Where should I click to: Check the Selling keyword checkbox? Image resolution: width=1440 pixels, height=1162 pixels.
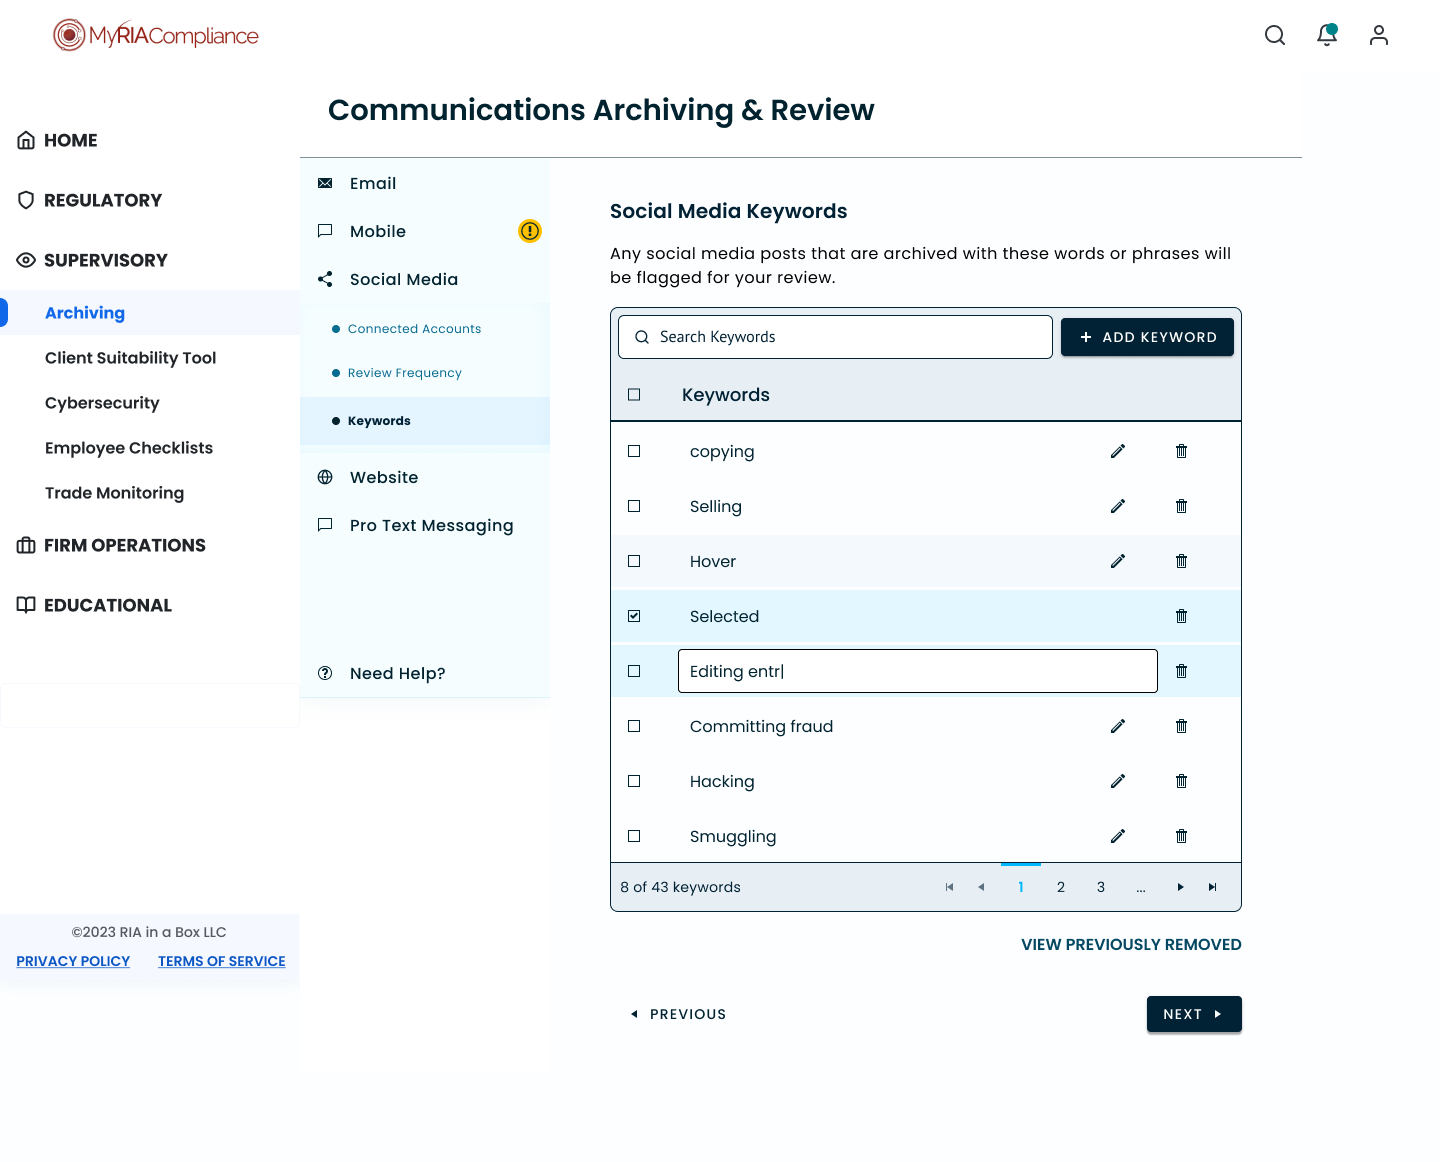tap(634, 506)
